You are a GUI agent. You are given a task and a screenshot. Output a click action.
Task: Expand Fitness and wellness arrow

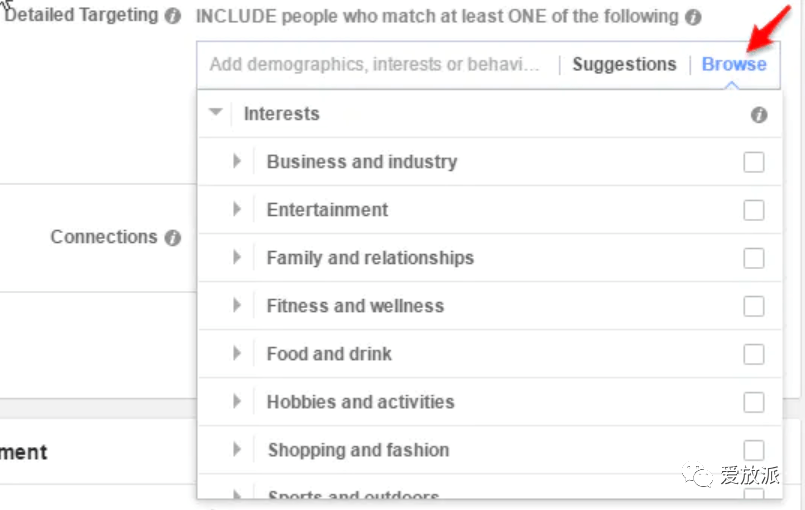(x=237, y=305)
